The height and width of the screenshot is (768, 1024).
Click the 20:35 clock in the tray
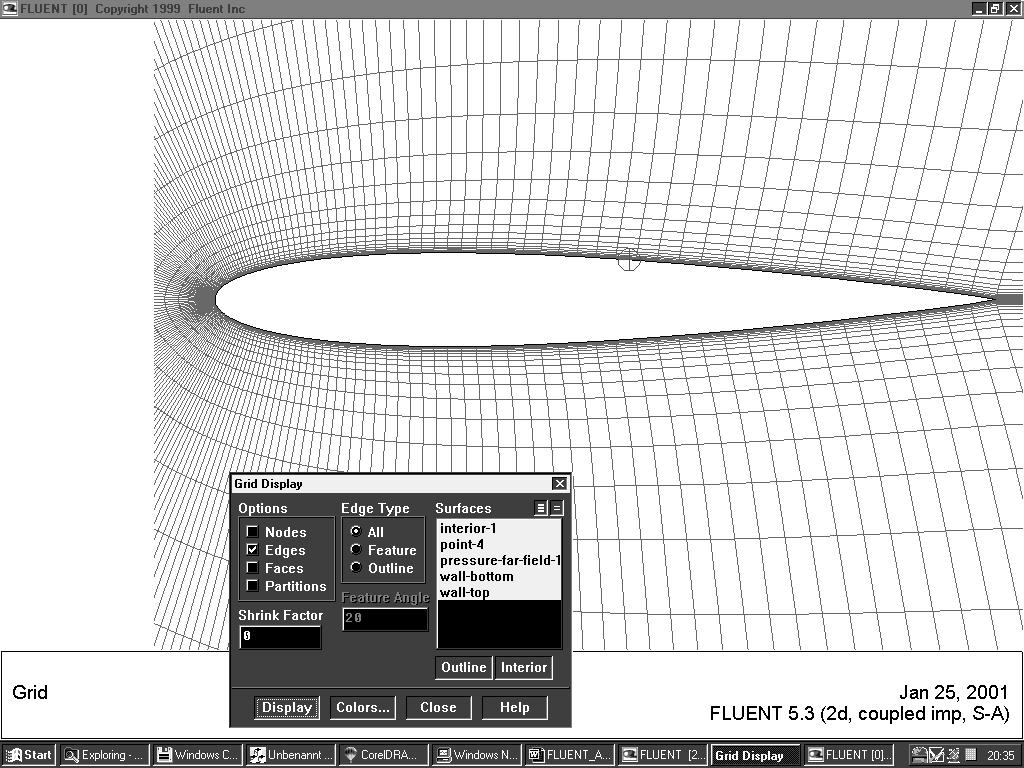tap(1000, 755)
